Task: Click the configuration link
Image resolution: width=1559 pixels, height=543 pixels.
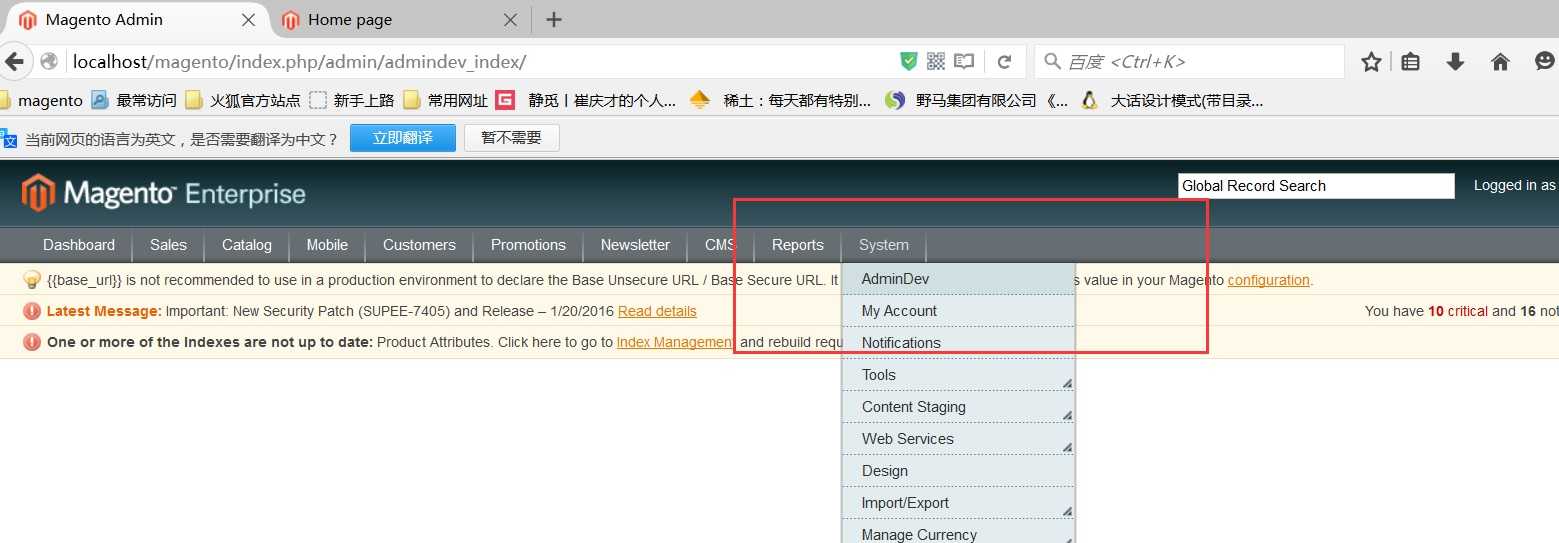Action: 1268,280
